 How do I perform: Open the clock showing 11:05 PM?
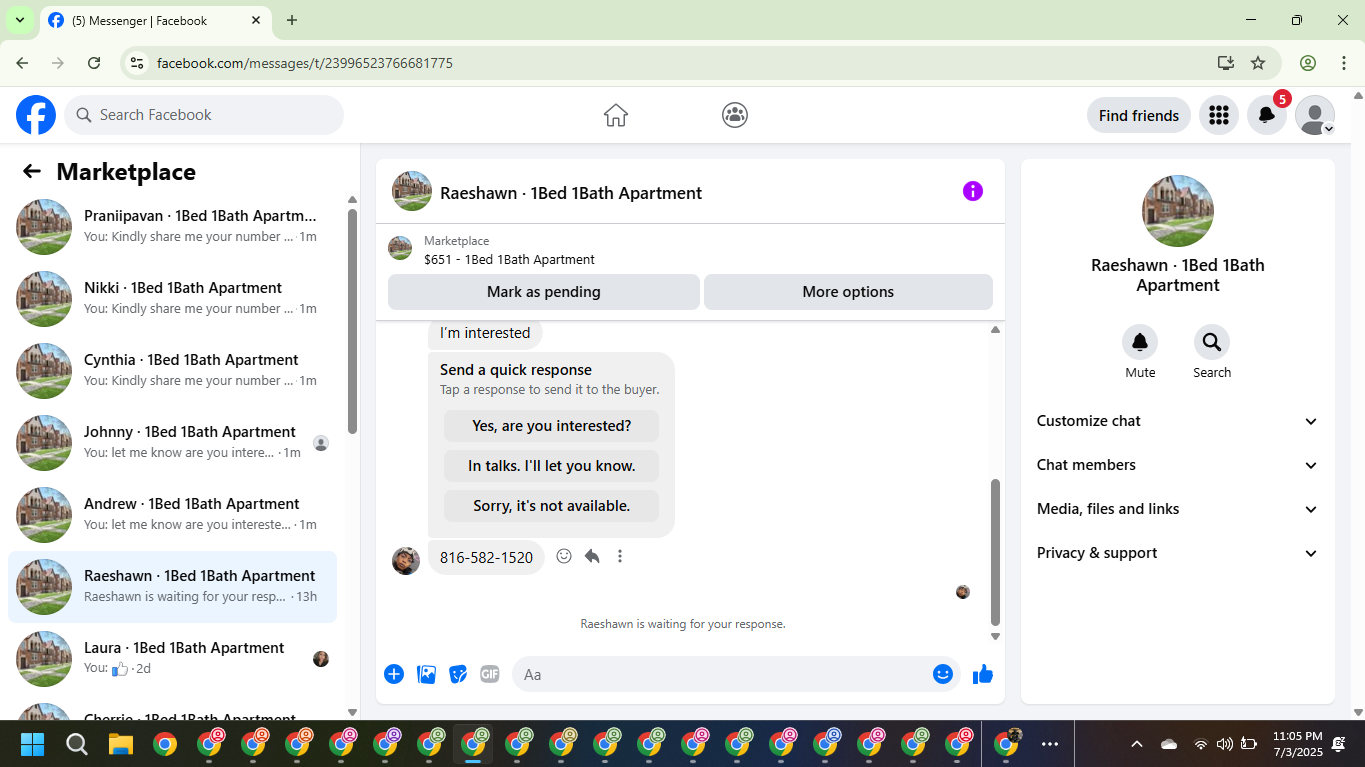pyautogui.click(x=1297, y=744)
